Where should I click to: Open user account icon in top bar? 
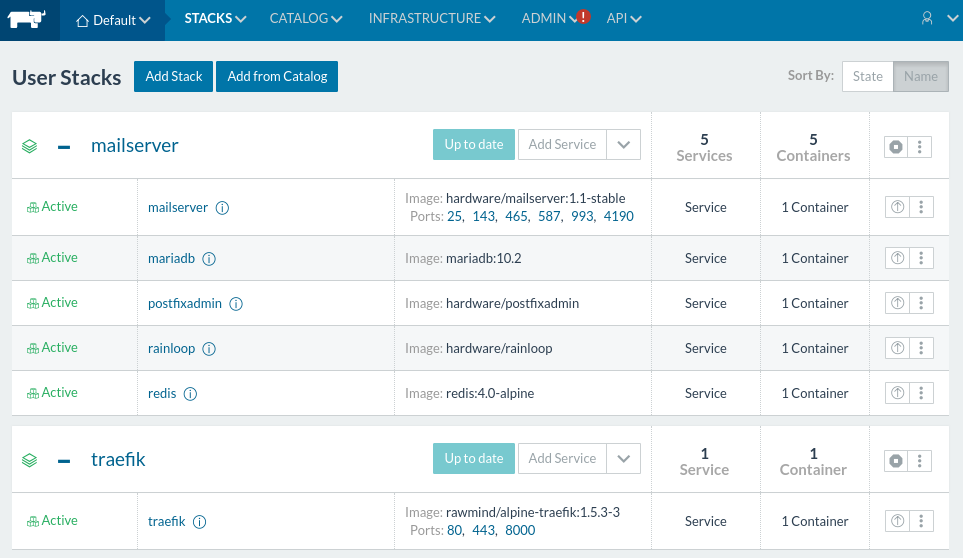point(927,18)
